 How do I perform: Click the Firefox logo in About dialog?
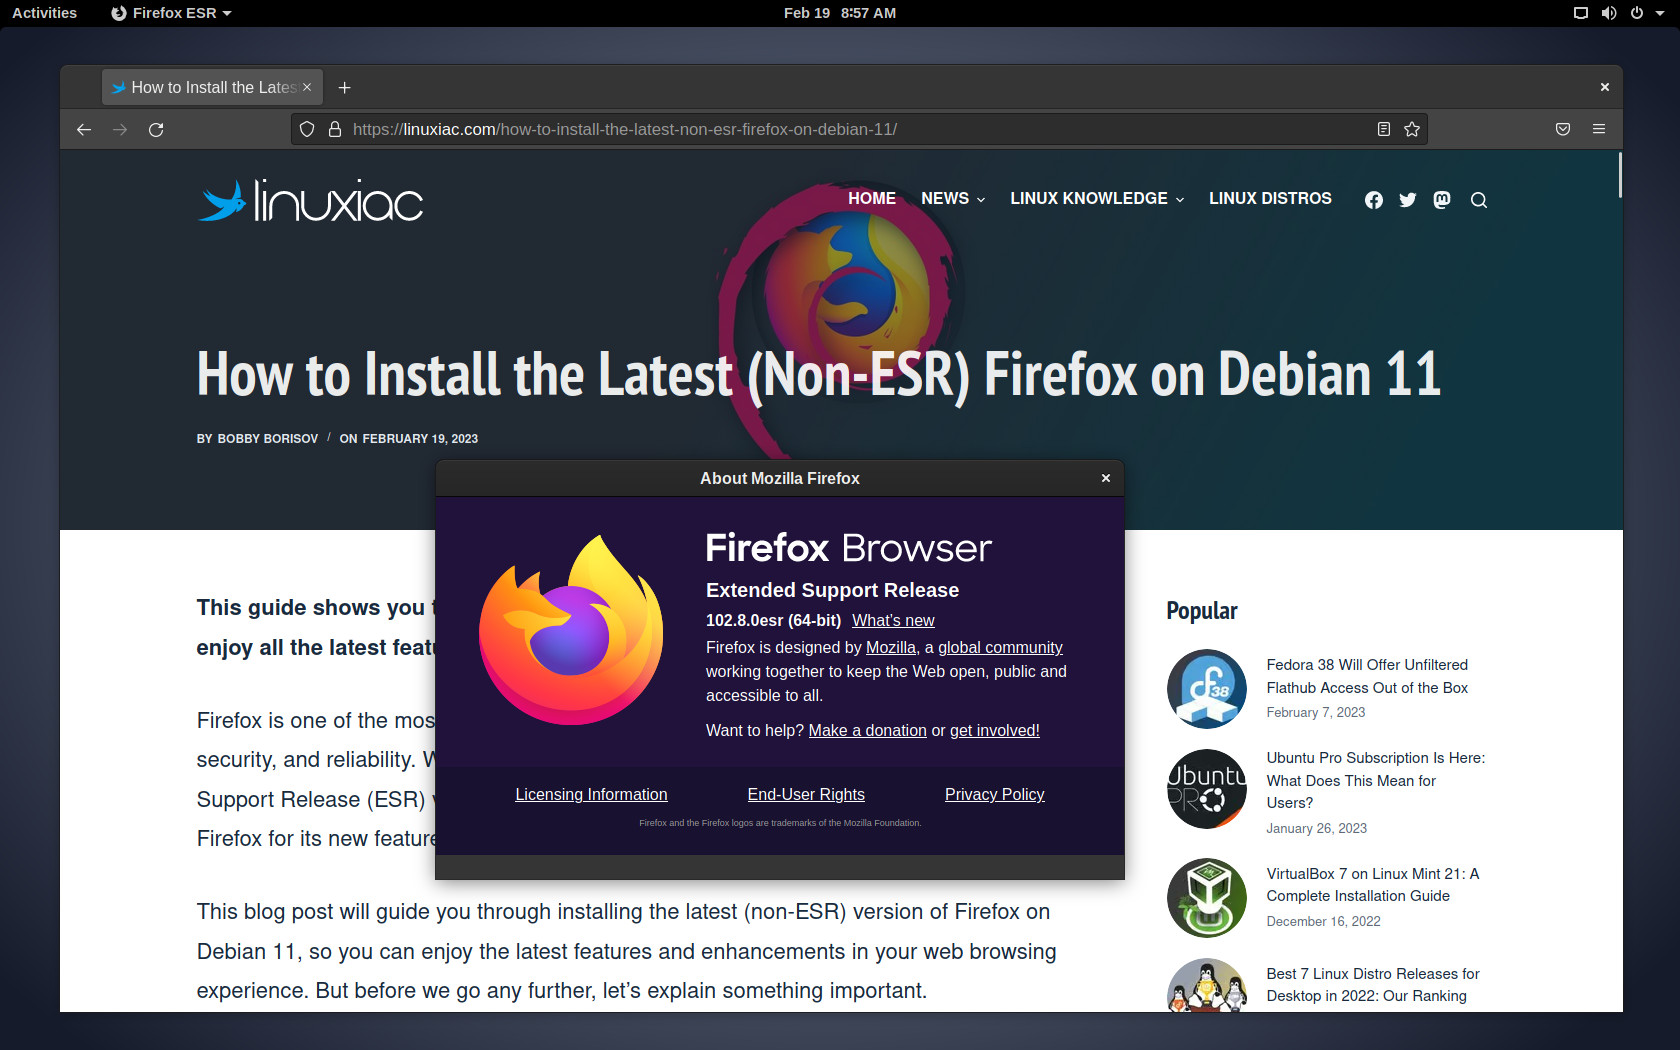coord(571,630)
